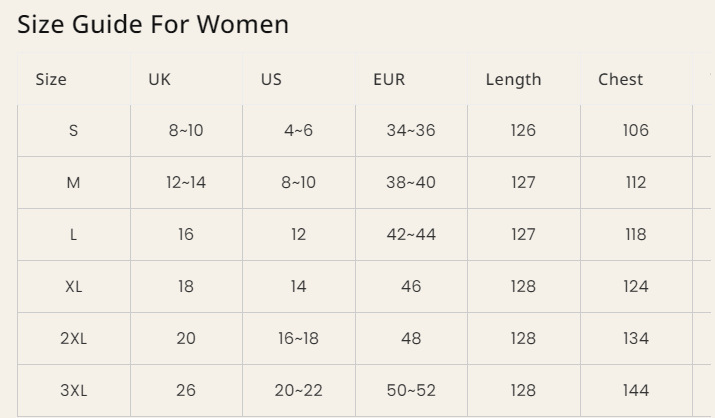Select UK size 26 cell
The width and height of the screenshot is (715, 418).
186,391
